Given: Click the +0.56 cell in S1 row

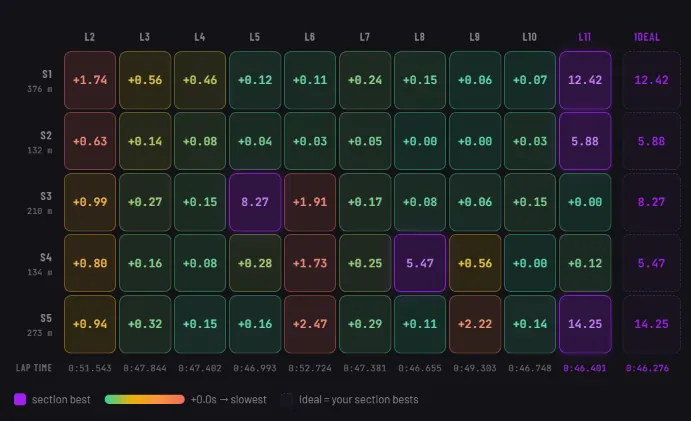Looking at the screenshot, I should tap(145, 80).
